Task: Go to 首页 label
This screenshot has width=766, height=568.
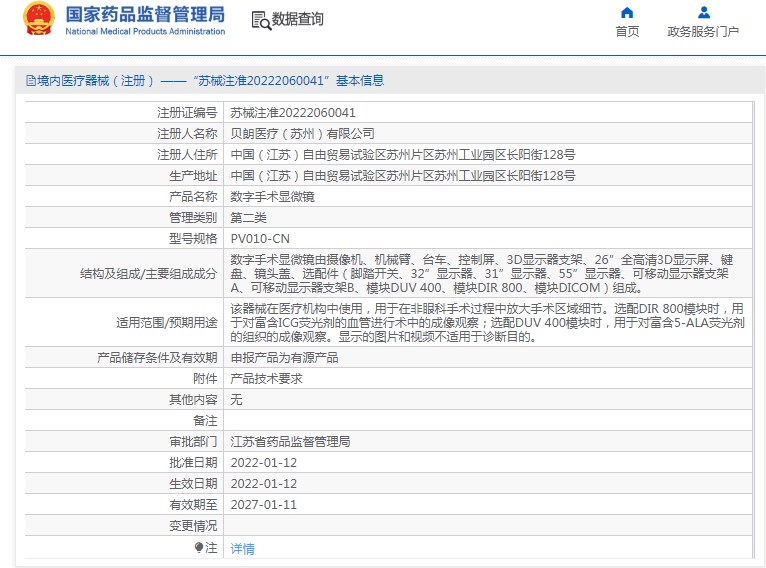Action: 627,32
